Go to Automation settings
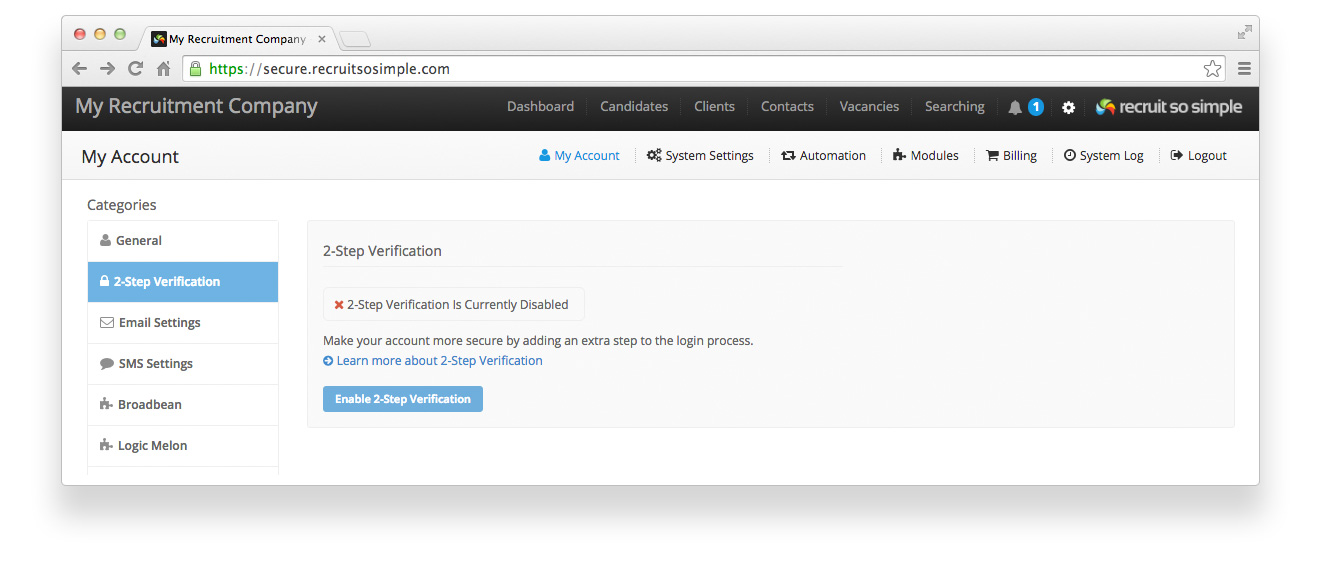Screen dimensions: 1325x562 pos(823,155)
